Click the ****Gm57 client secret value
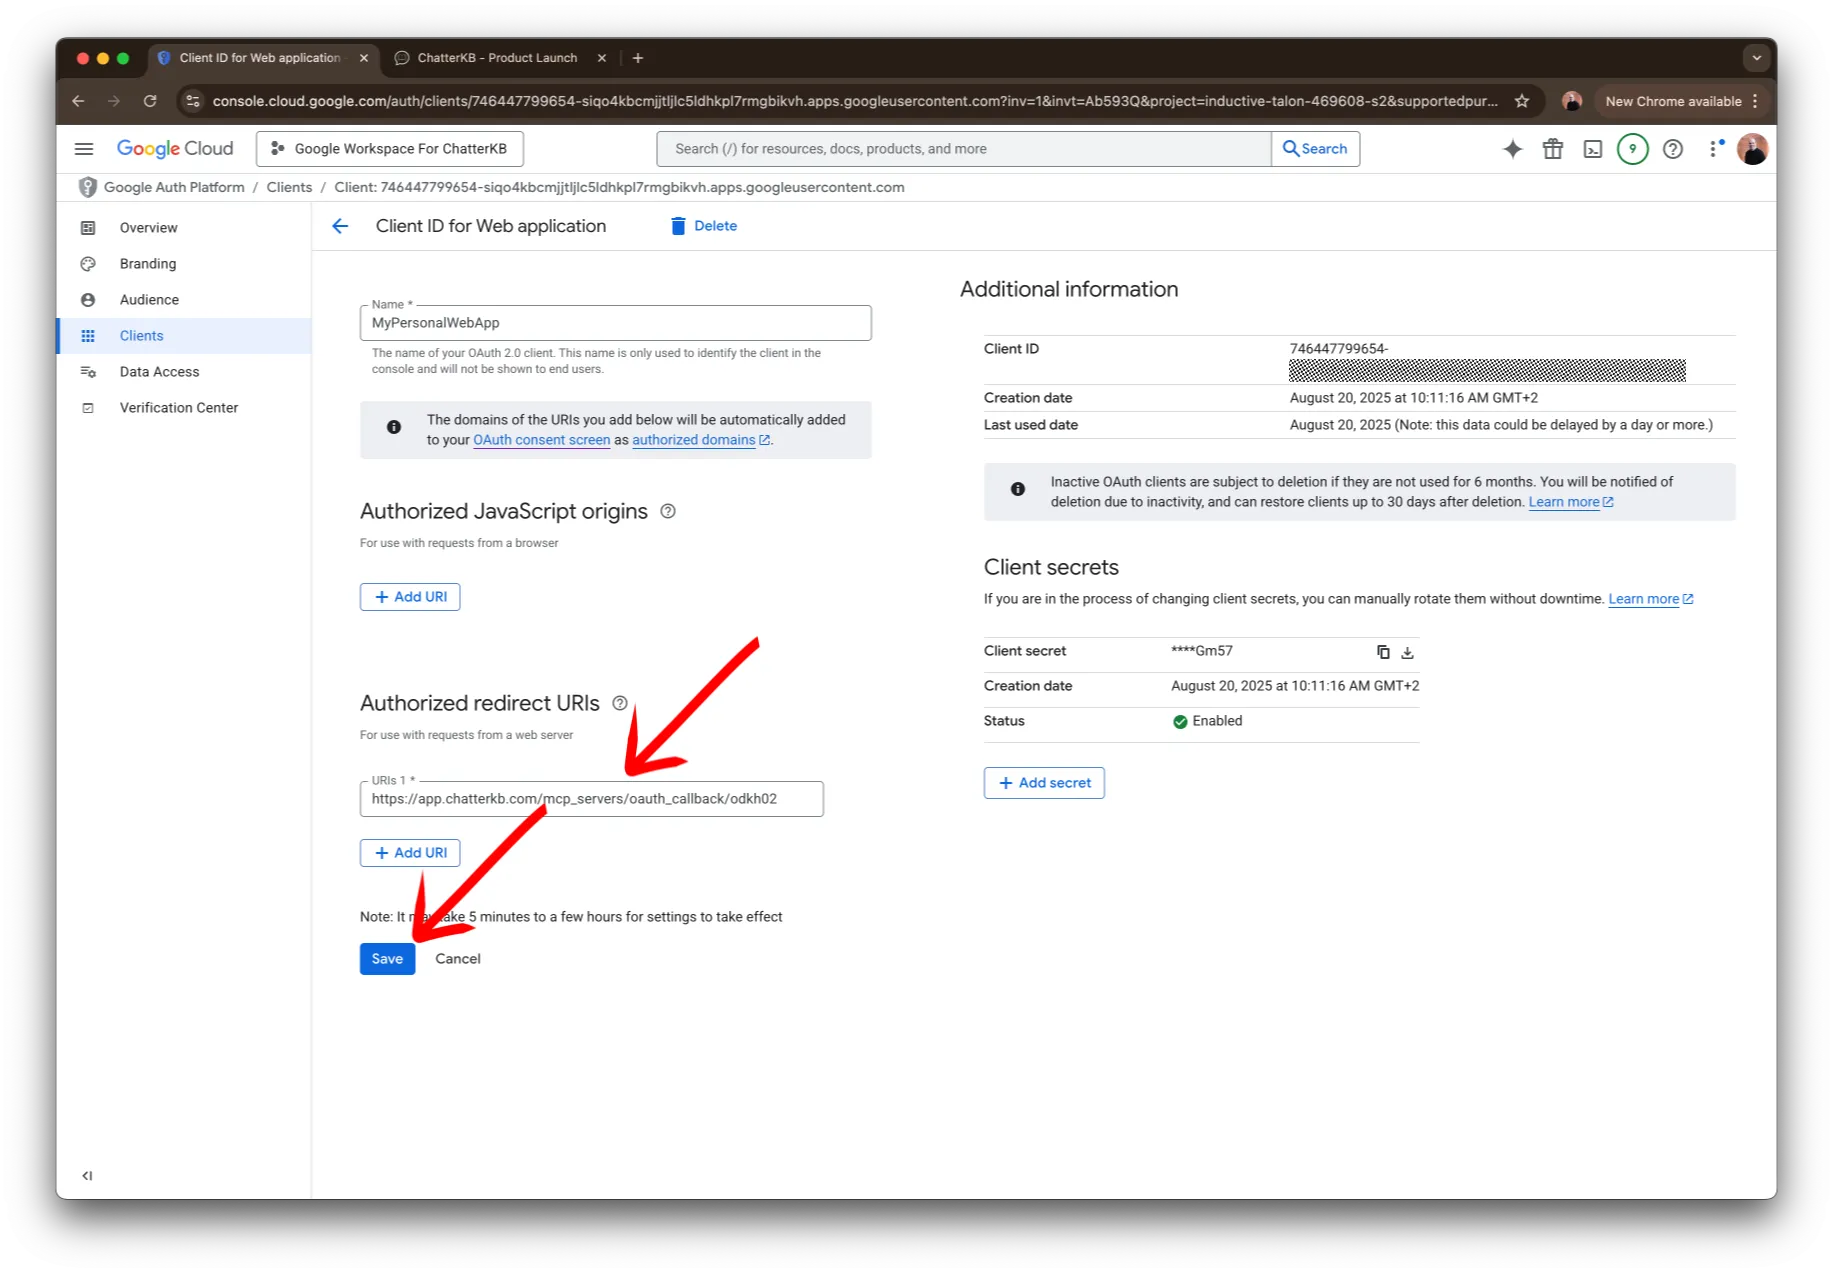This screenshot has height=1273, width=1833. point(1201,651)
